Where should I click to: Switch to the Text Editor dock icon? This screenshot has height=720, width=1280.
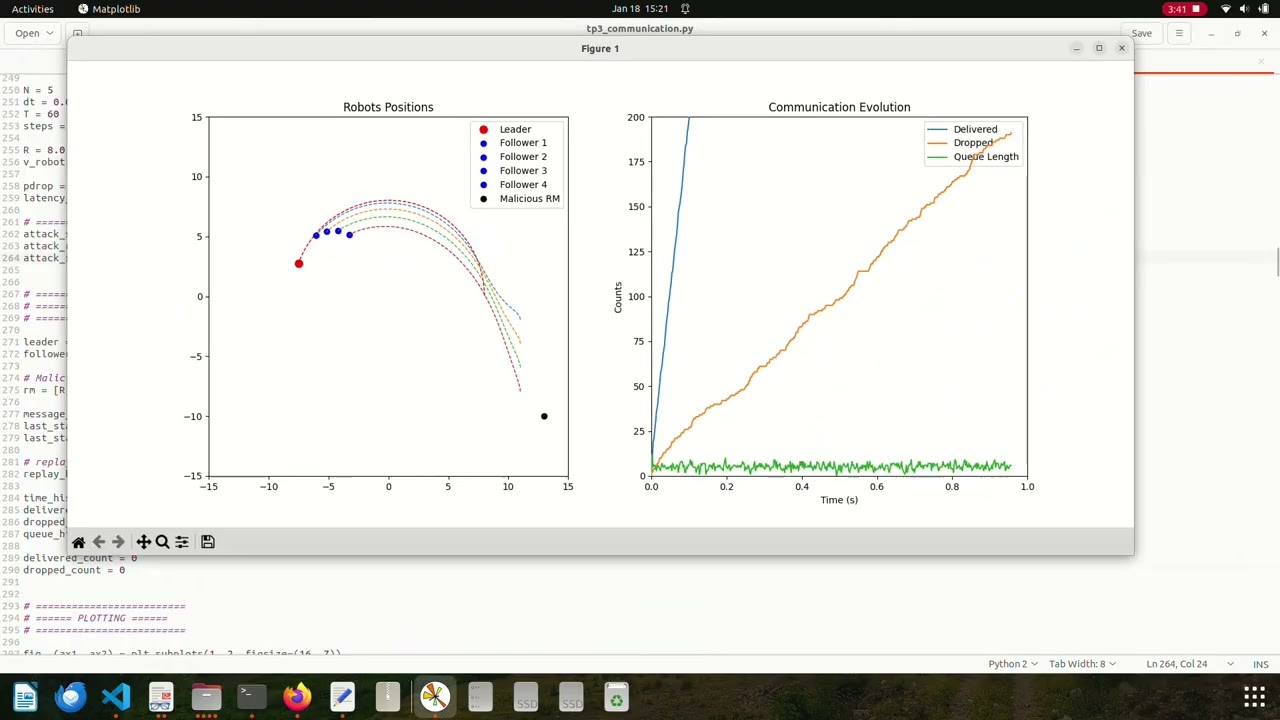342,697
